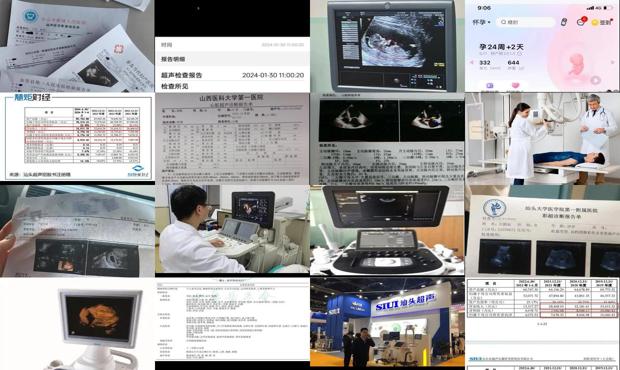
Task: Open the SIUI 汕头超声 exhibition booth image
Action: click(x=387, y=322)
